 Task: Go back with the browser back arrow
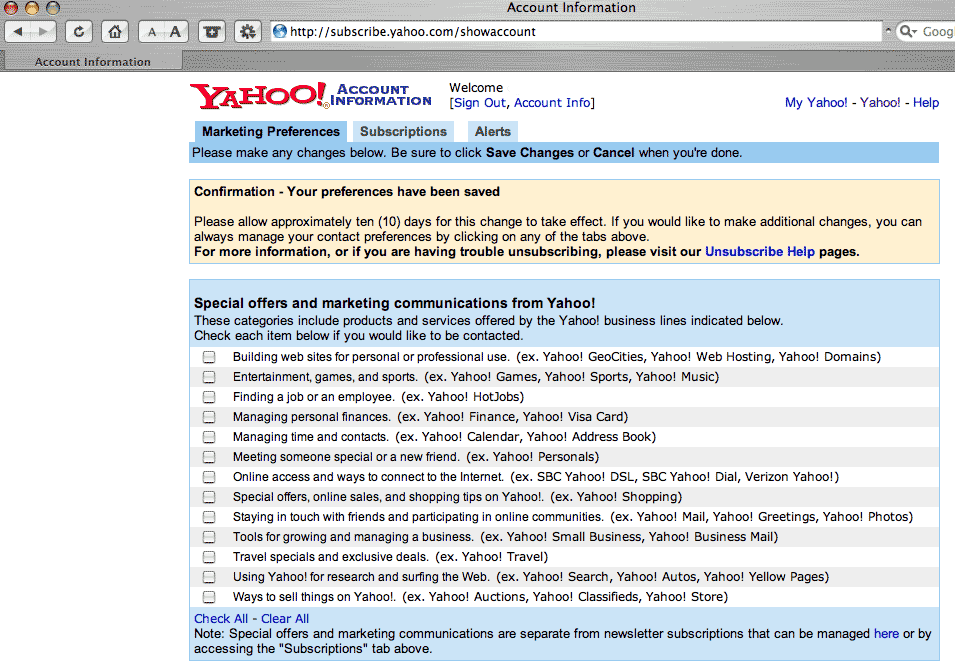coord(18,32)
